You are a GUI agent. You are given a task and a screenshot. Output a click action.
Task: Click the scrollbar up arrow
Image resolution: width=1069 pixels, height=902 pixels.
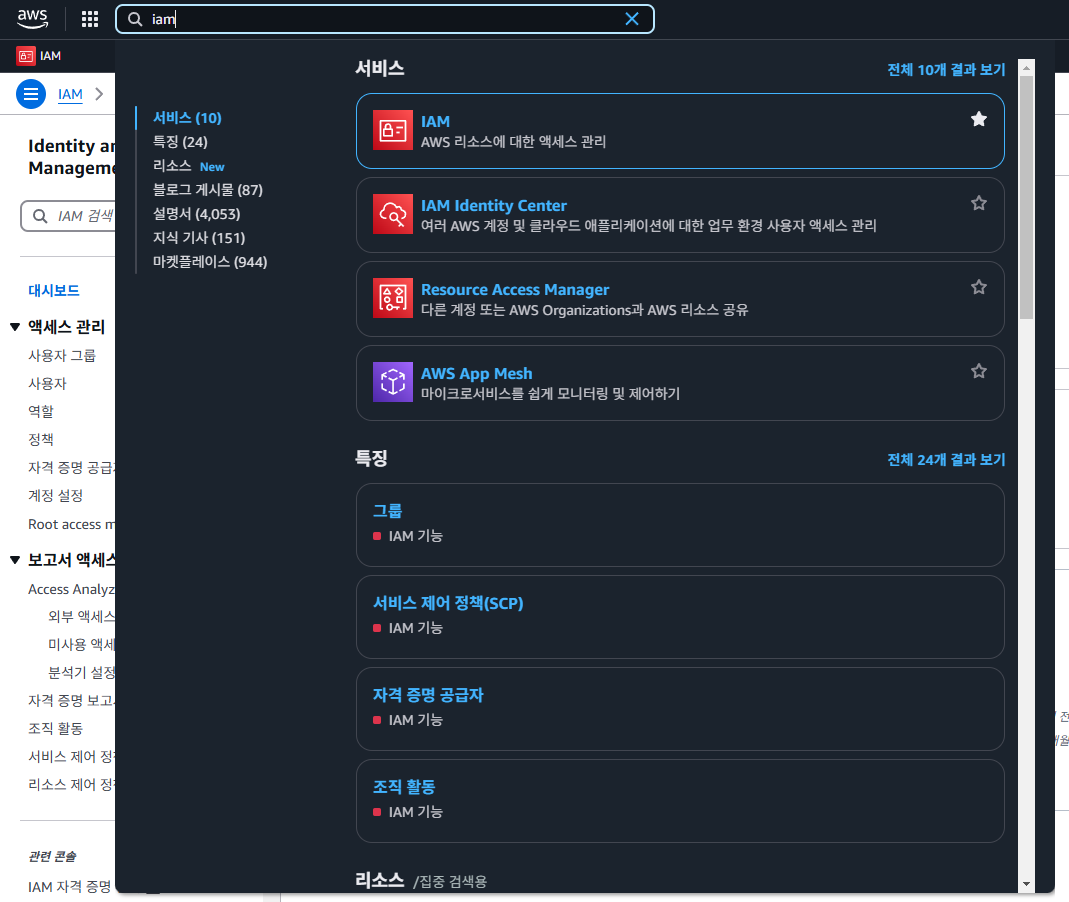[x=1026, y=68]
